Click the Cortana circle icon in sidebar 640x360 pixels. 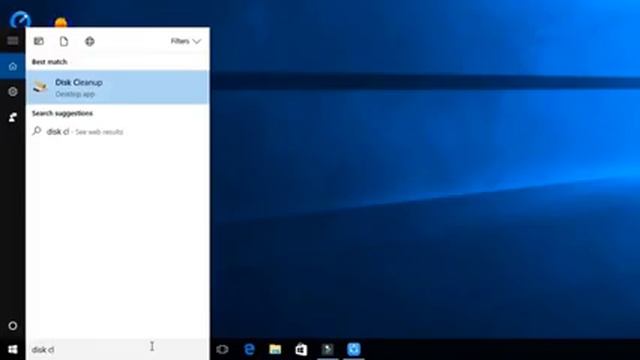(13, 326)
